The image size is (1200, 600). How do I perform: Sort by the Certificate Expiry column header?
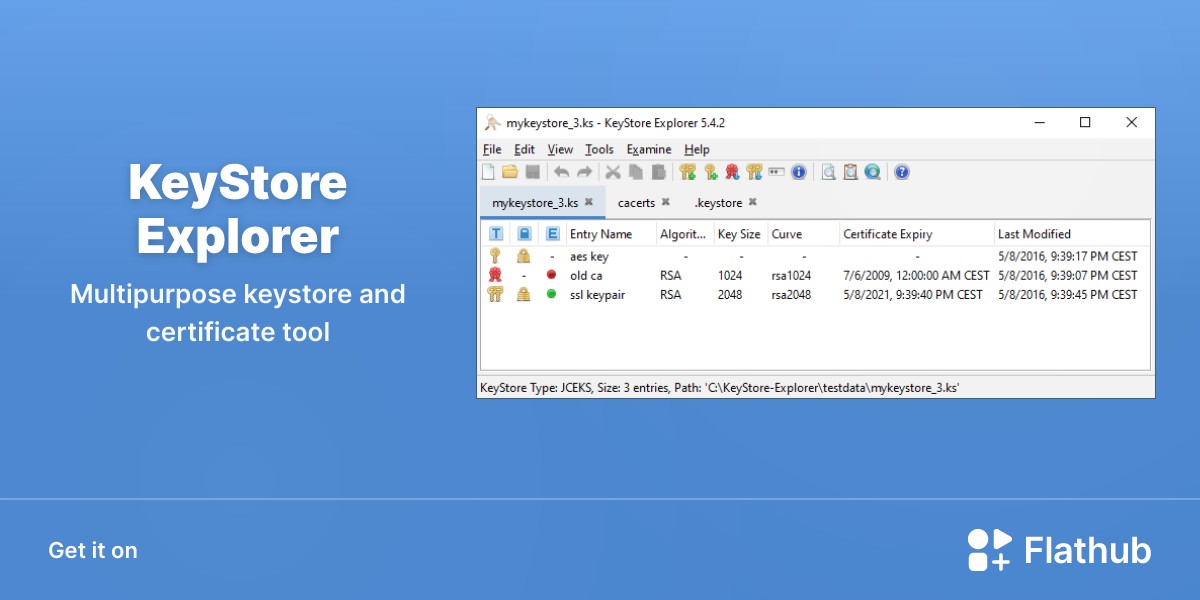[x=917, y=234]
